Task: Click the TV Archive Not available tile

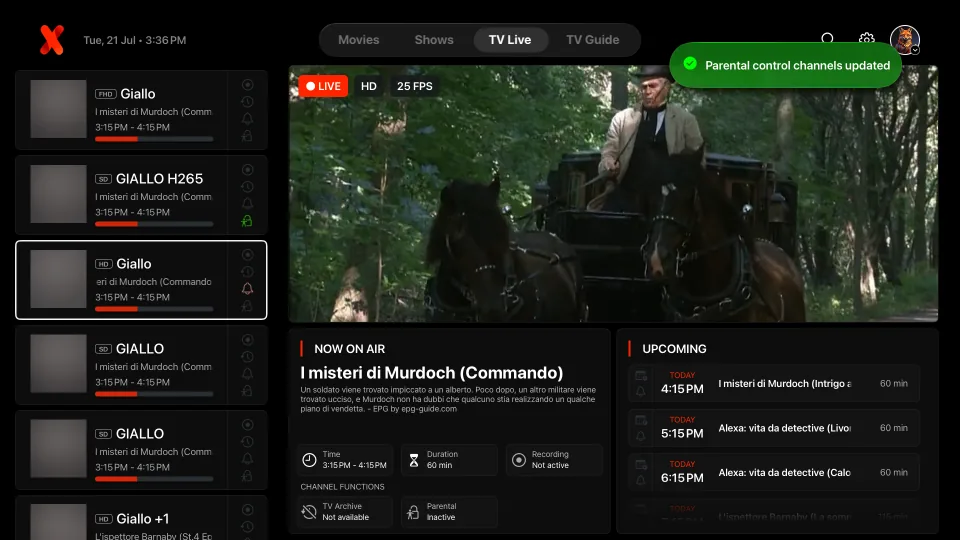Action: 345,512
